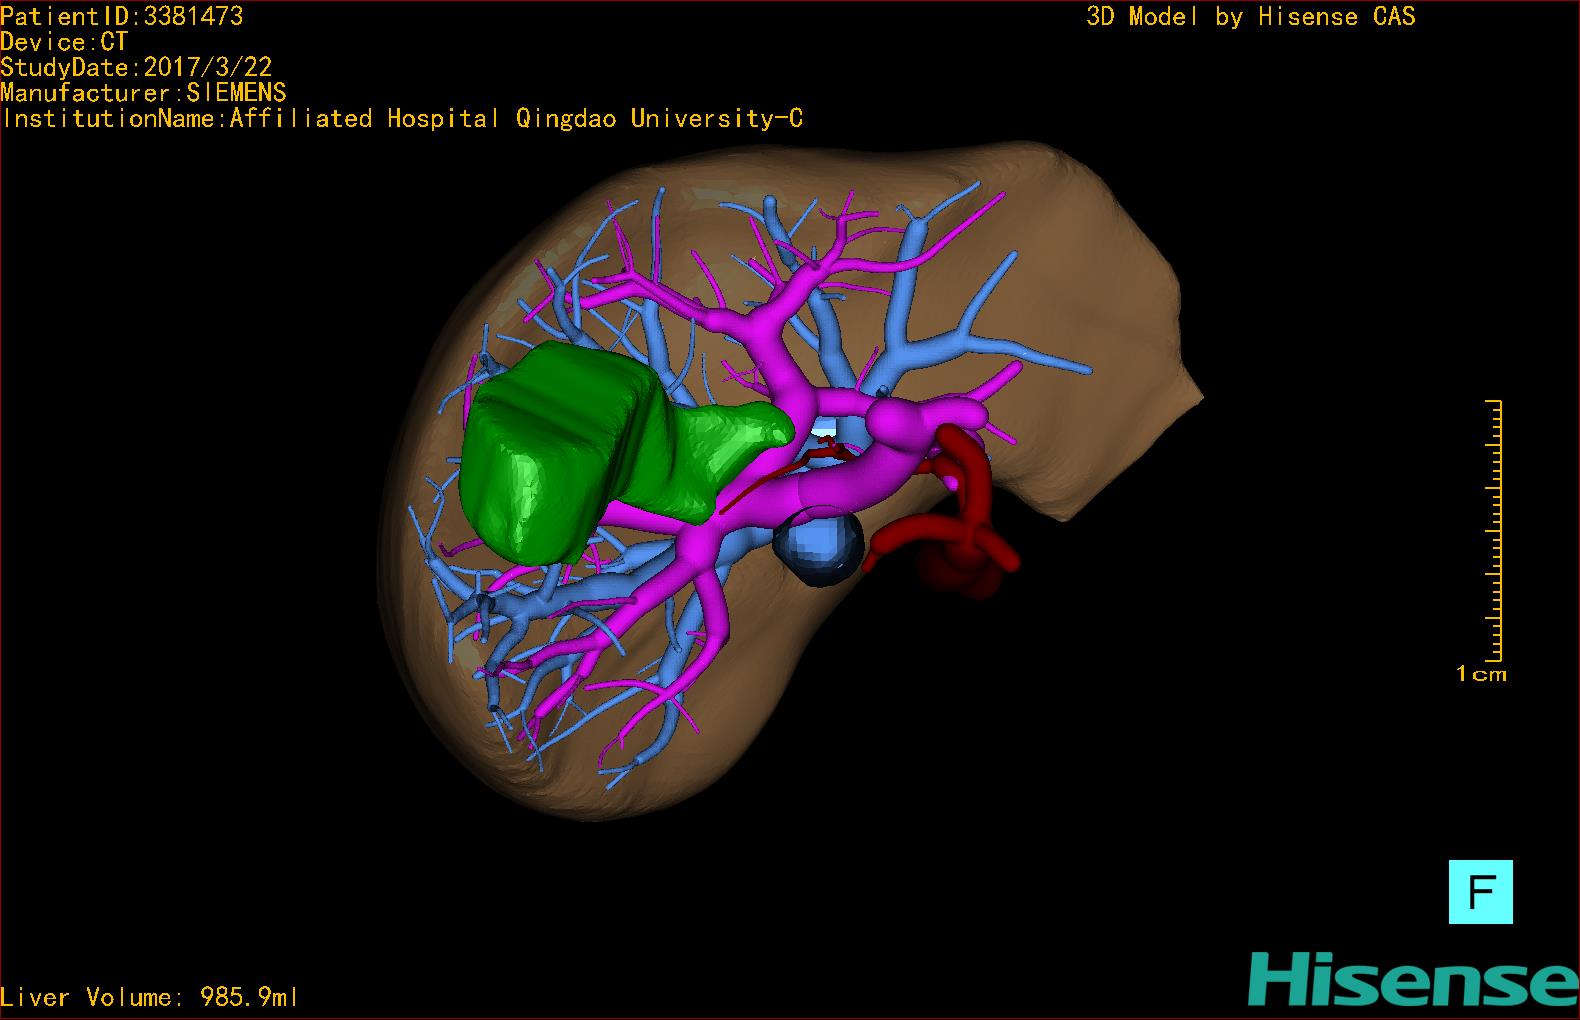The image size is (1580, 1020).
Task: Click the F orientation marker box
Action: pyautogui.click(x=1480, y=891)
